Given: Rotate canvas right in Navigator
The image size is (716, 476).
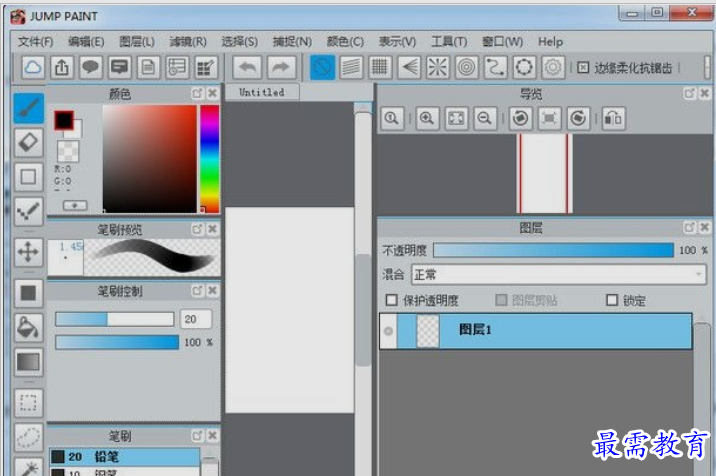Looking at the screenshot, I should [x=578, y=119].
